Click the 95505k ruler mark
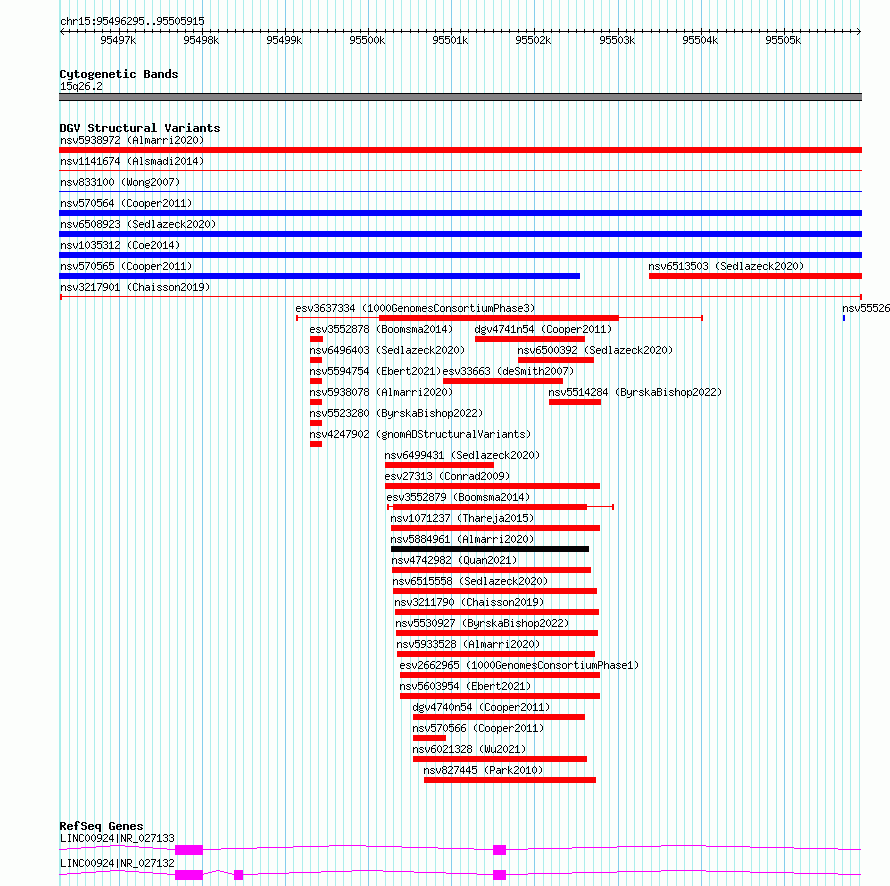Screen dimensions: 890x886 point(783,40)
